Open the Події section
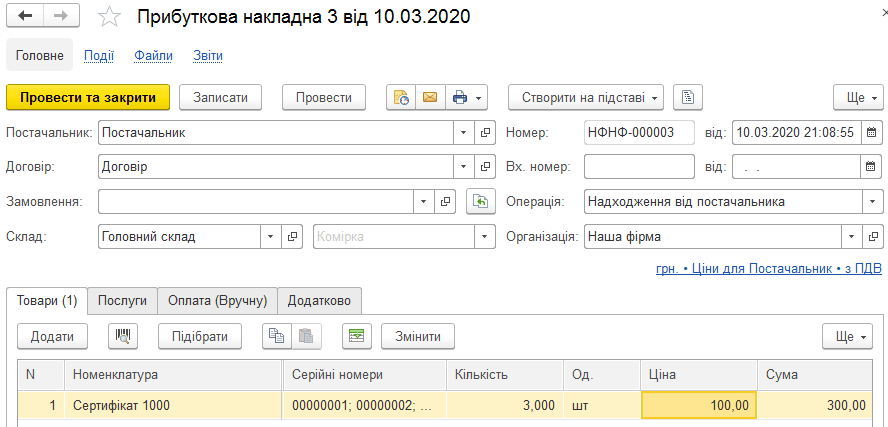Image resolution: width=888 pixels, height=427 pixels. (x=99, y=55)
